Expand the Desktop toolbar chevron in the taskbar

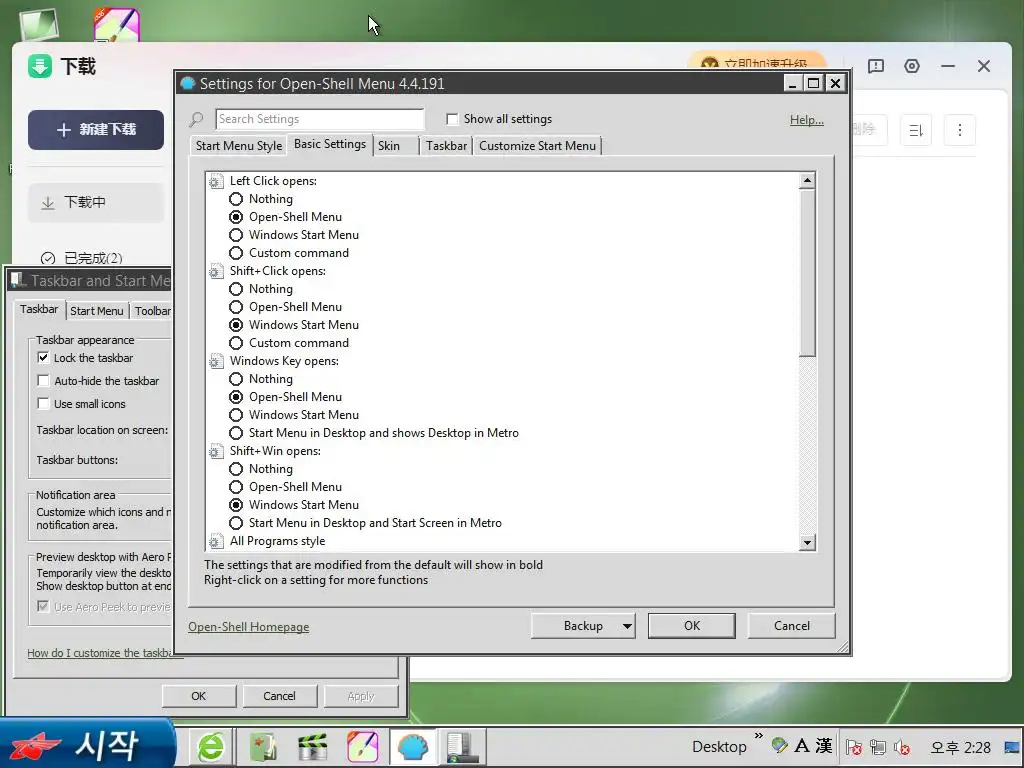tap(758, 736)
